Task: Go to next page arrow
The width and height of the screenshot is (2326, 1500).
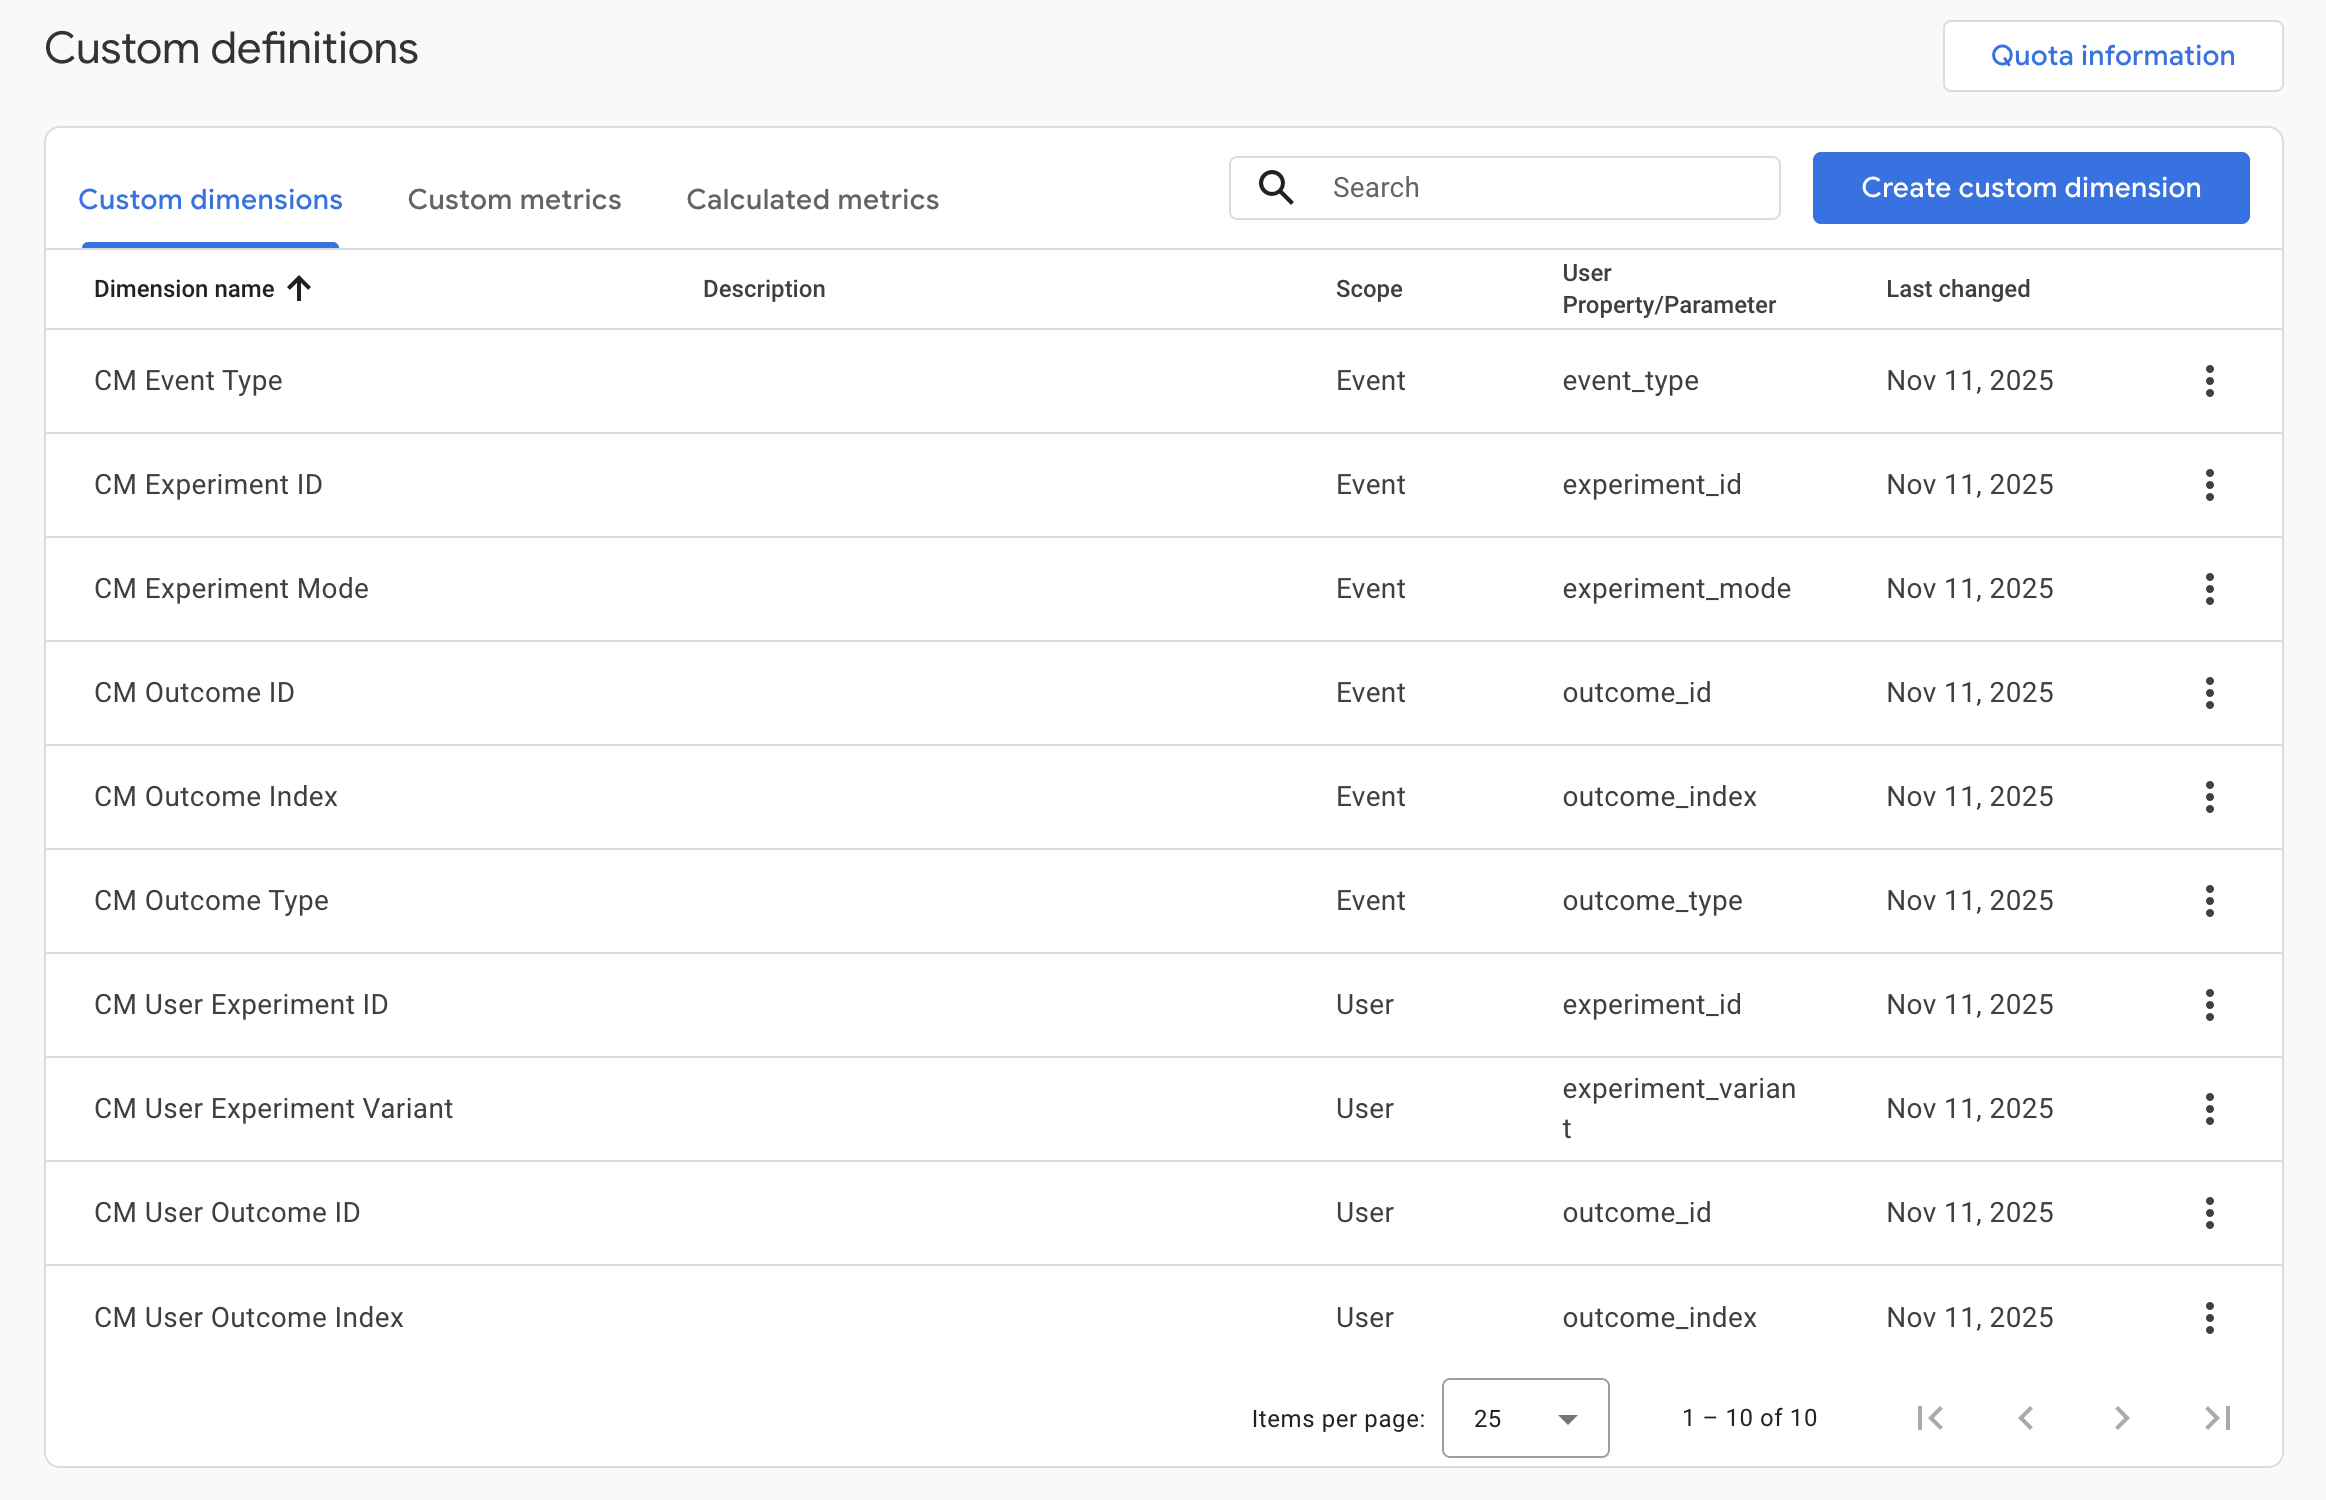Action: pyautogui.click(x=2122, y=1418)
